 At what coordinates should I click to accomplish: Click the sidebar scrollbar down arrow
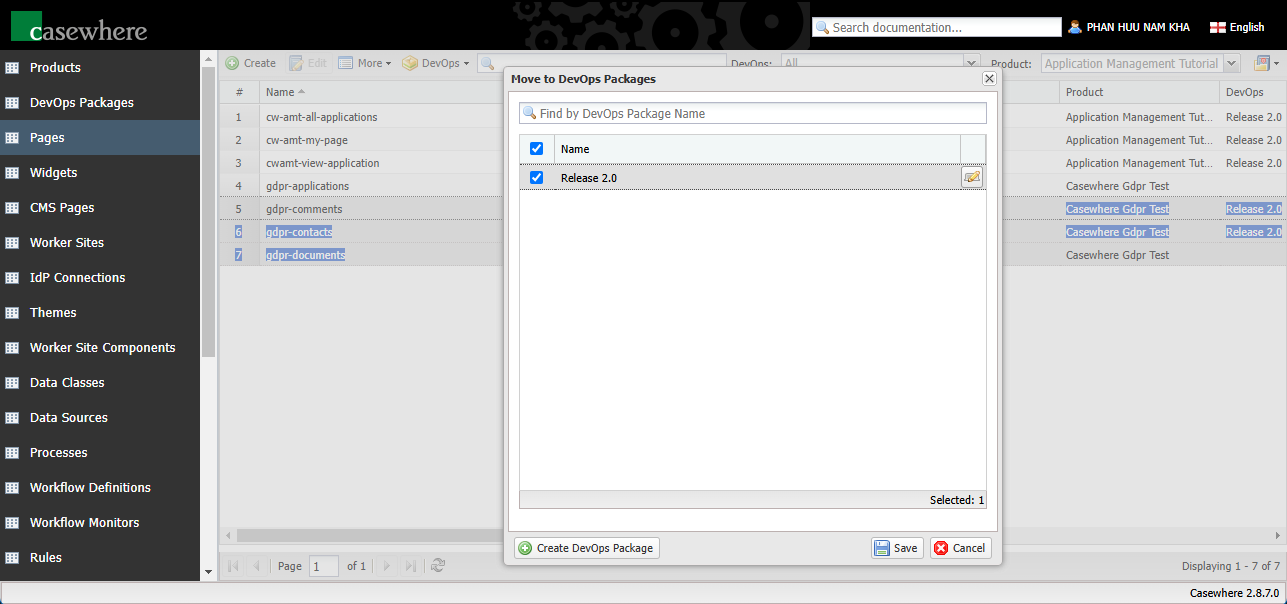point(208,572)
